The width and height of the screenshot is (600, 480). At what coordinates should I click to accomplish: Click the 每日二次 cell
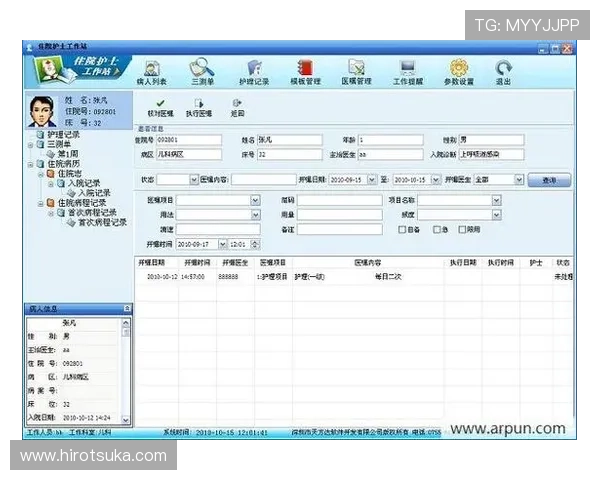pyautogui.click(x=388, y=276)
